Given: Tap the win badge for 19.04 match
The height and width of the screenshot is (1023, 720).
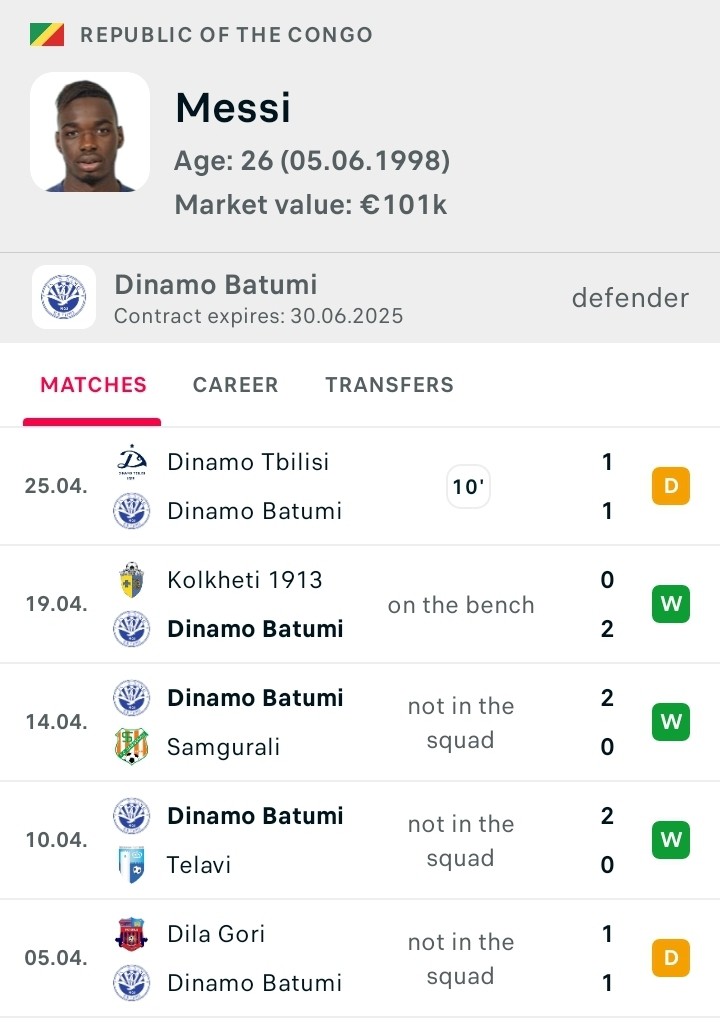Looking at the screenshot, I should (x=671, y=604).
